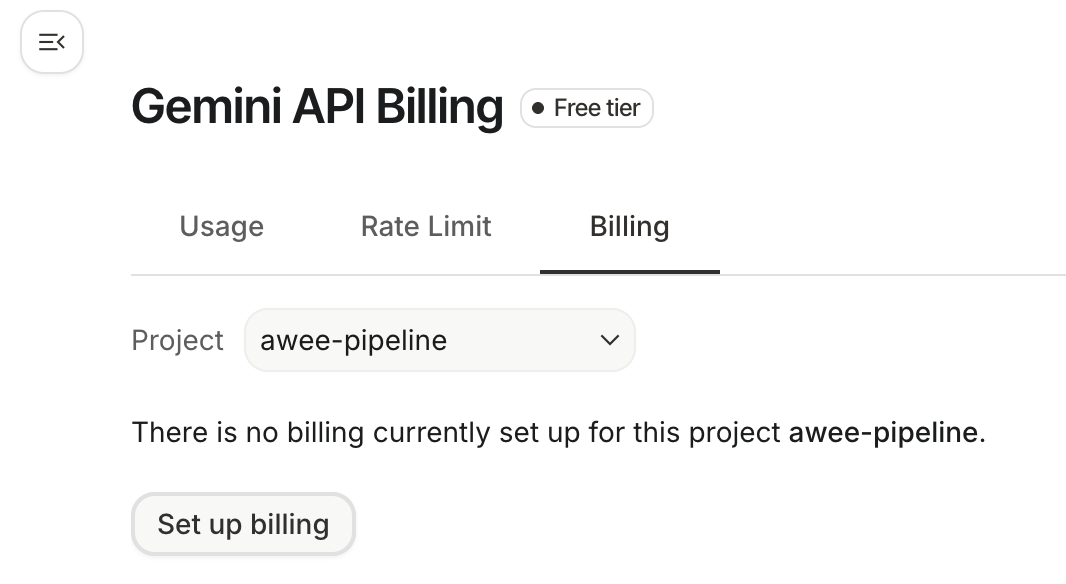Screen dimensions: 1066x584
Task: Click the no billing set up message
Action: coord(456,433)
